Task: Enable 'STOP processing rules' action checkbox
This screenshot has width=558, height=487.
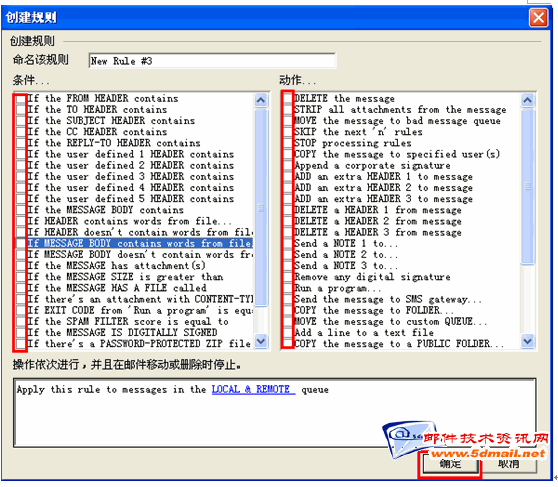Action: point(288,143)
